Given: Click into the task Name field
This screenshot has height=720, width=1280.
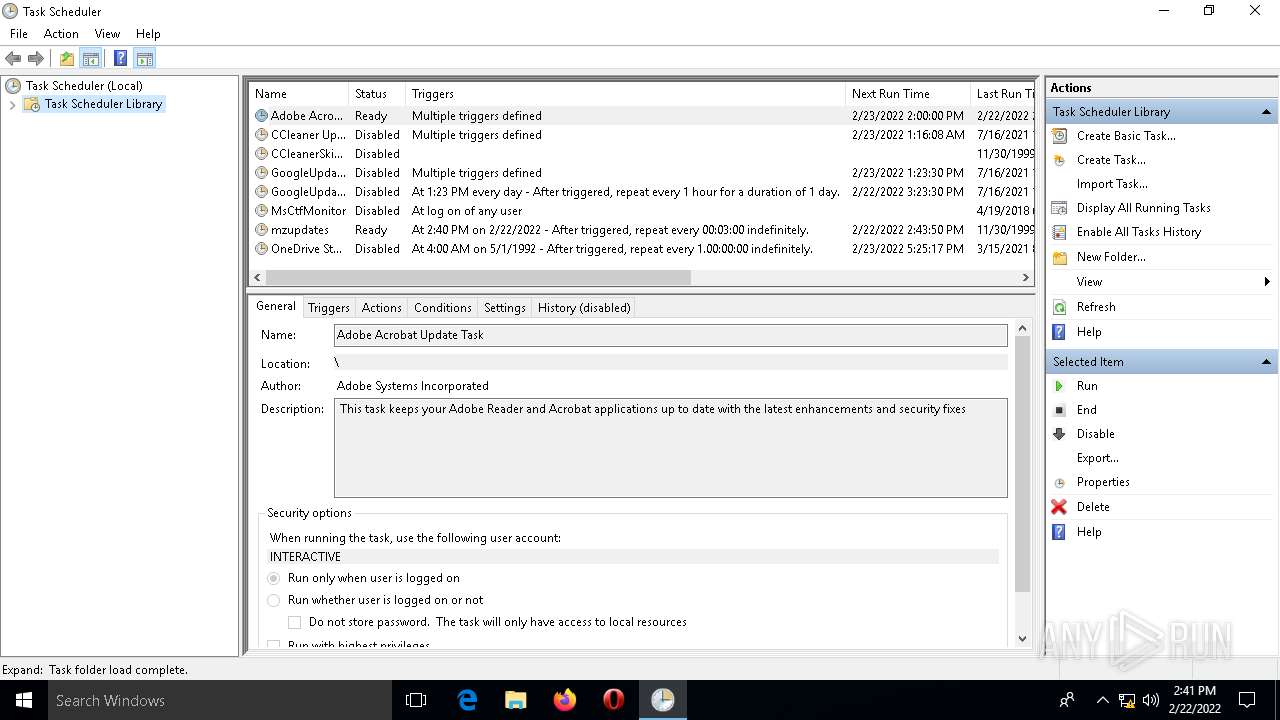Looking at the screenshot, I should click(670, 335).
